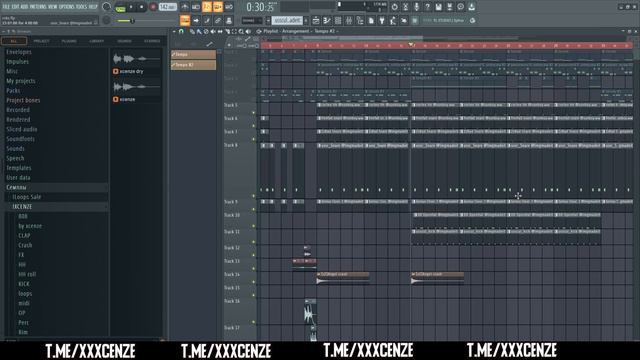
Task: Click the red record button
Action: [x=153, y=7]
